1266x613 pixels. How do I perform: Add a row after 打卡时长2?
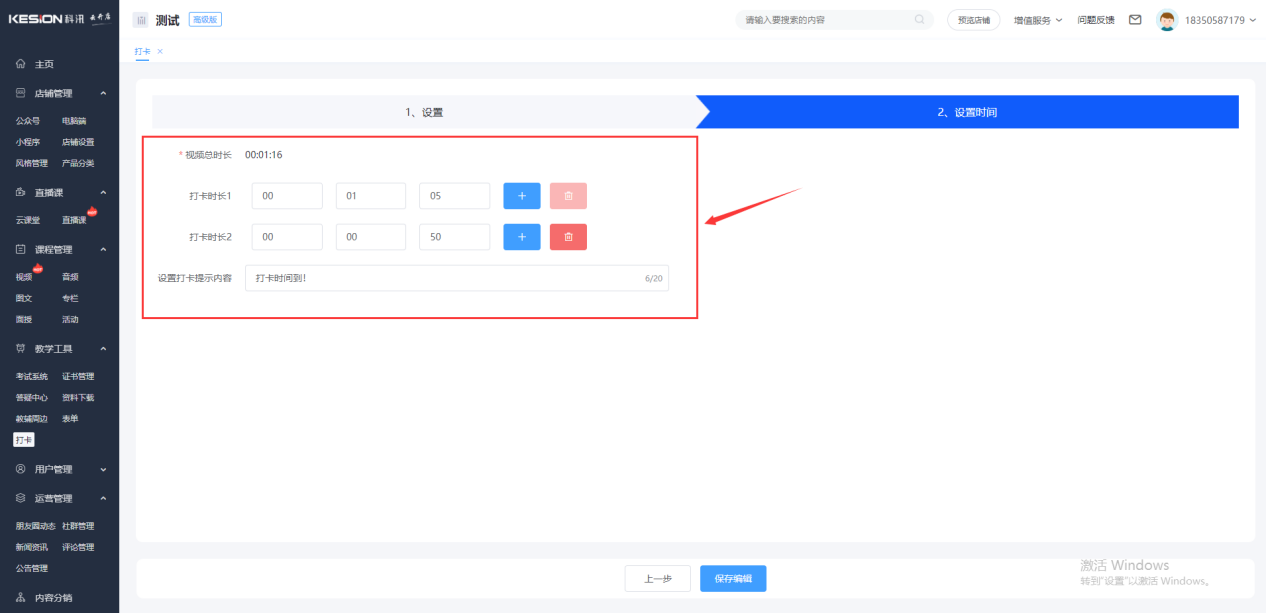521,237
